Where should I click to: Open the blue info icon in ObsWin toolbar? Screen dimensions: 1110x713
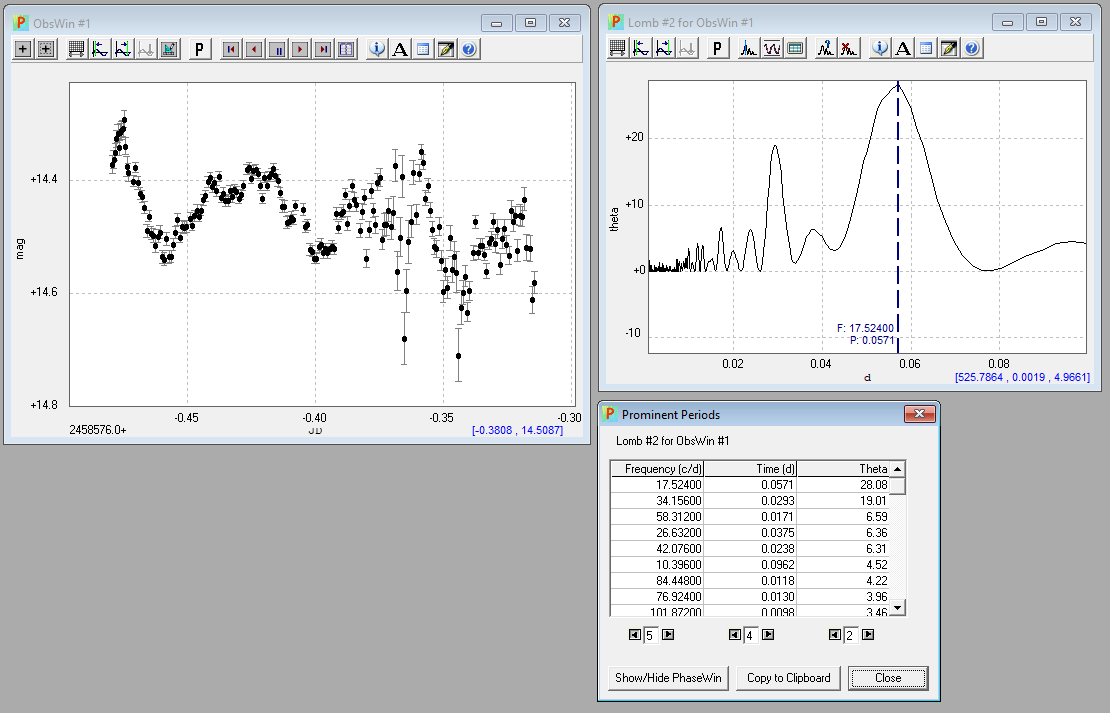coord(377,49)
